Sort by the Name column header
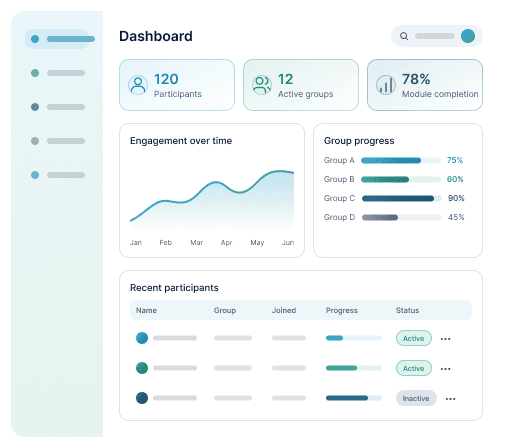 point(146,310)
